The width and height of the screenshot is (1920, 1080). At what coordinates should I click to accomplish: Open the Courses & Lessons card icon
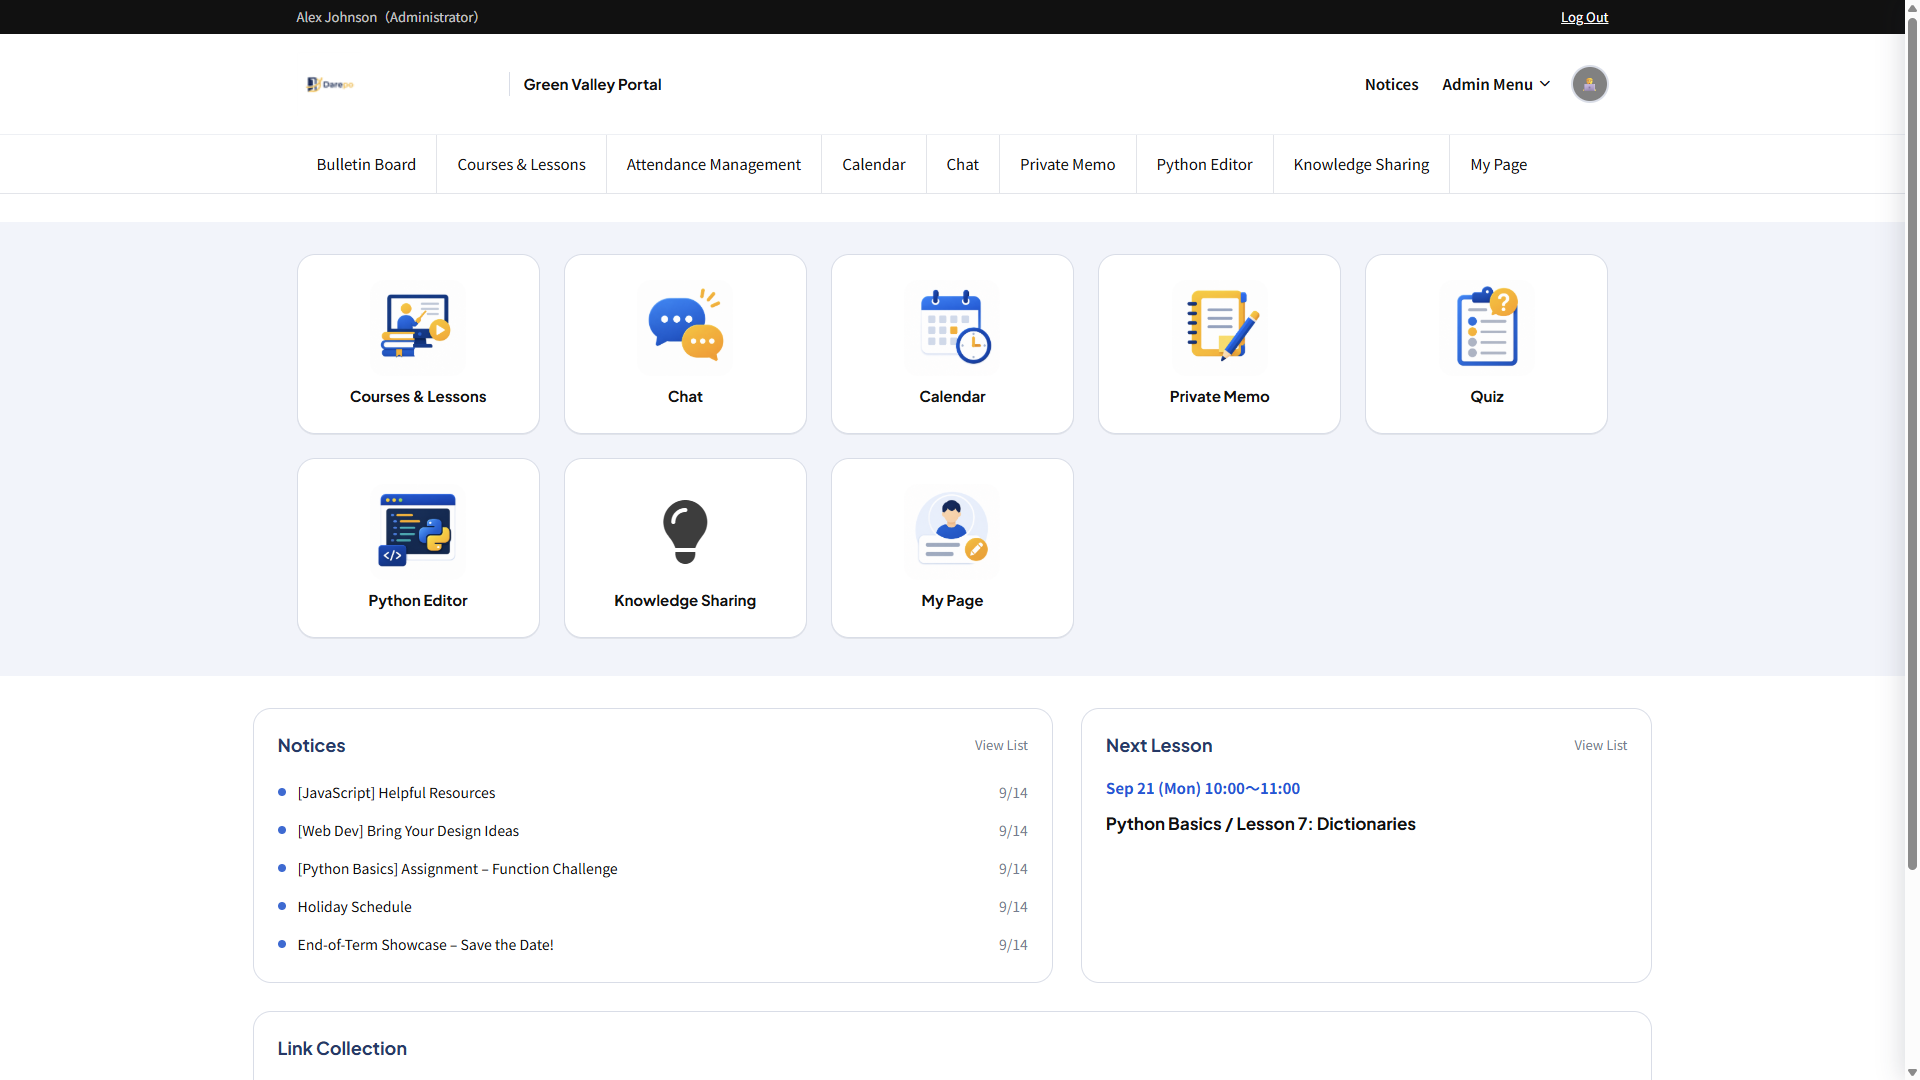click(418, 326)
